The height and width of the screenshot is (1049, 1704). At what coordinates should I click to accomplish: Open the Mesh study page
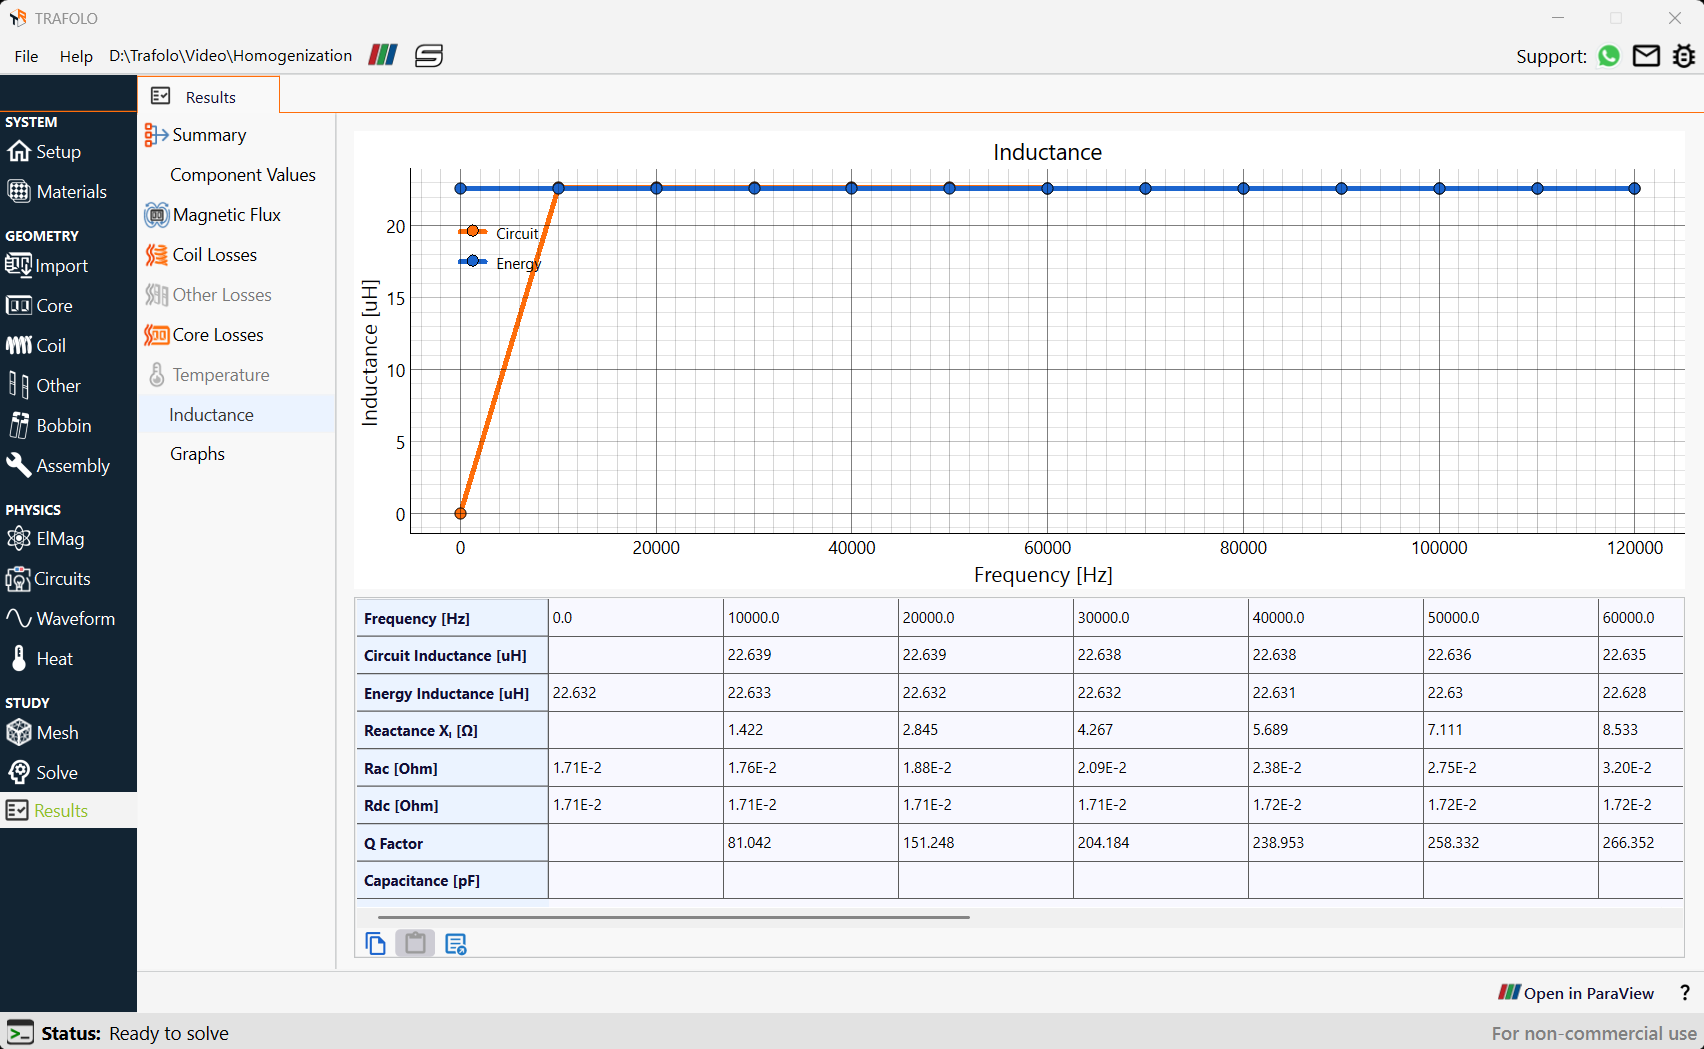43,733
